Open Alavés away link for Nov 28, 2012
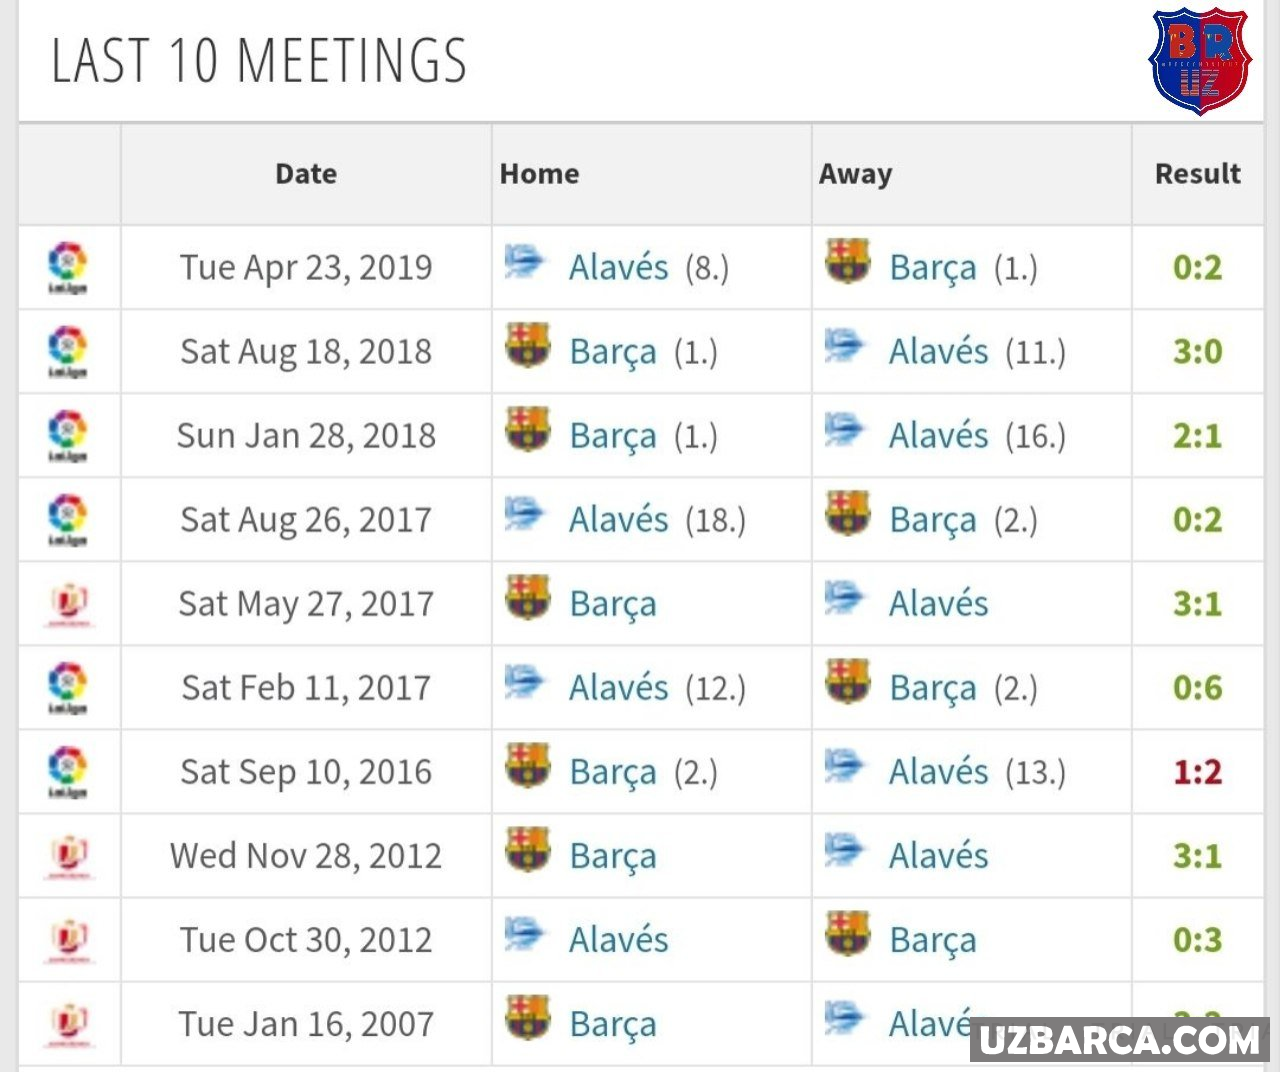1280x1072 pixels. click(938, 856)
